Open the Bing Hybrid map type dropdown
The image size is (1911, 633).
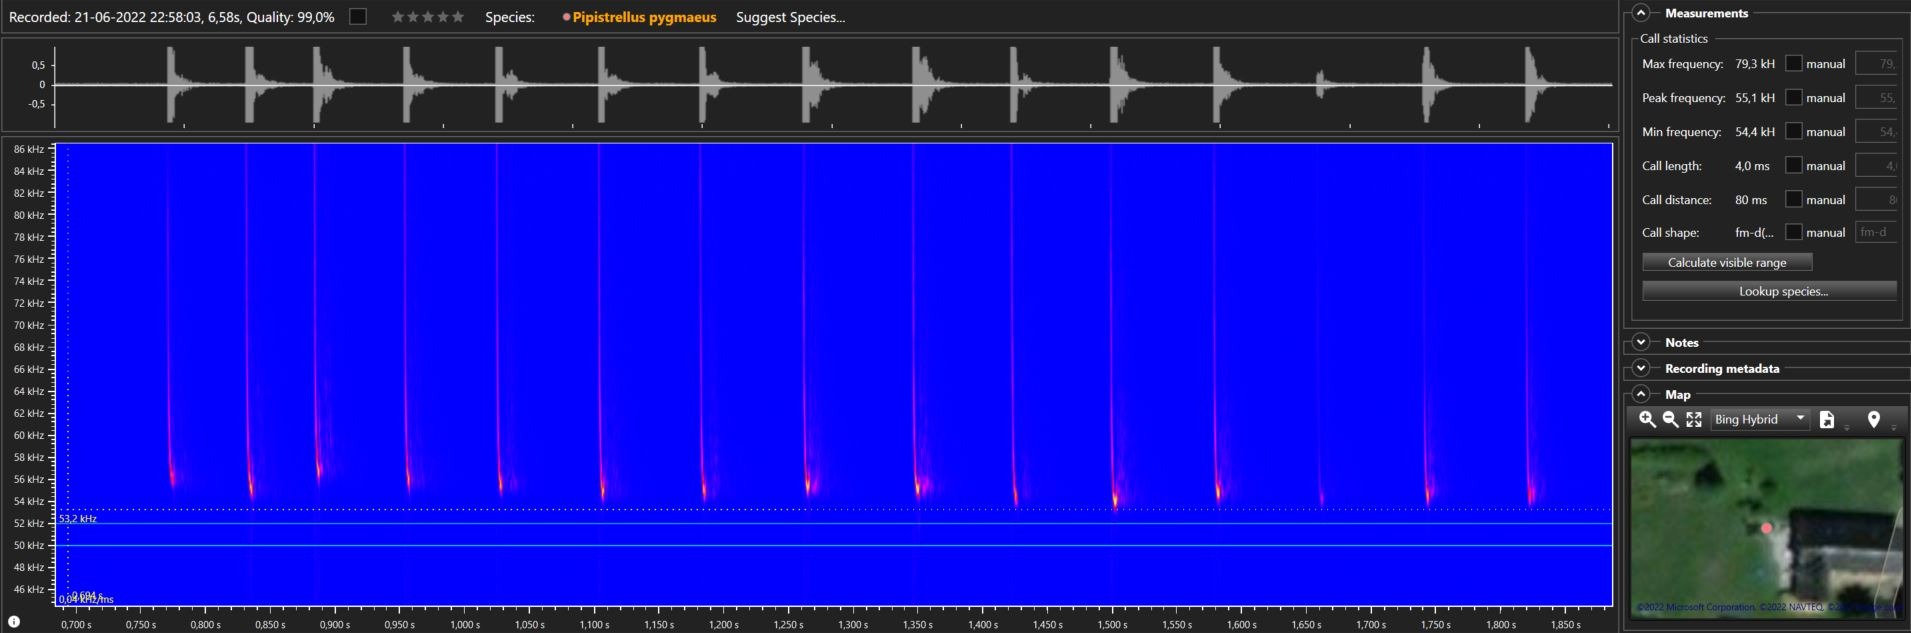click(1759, 420)
